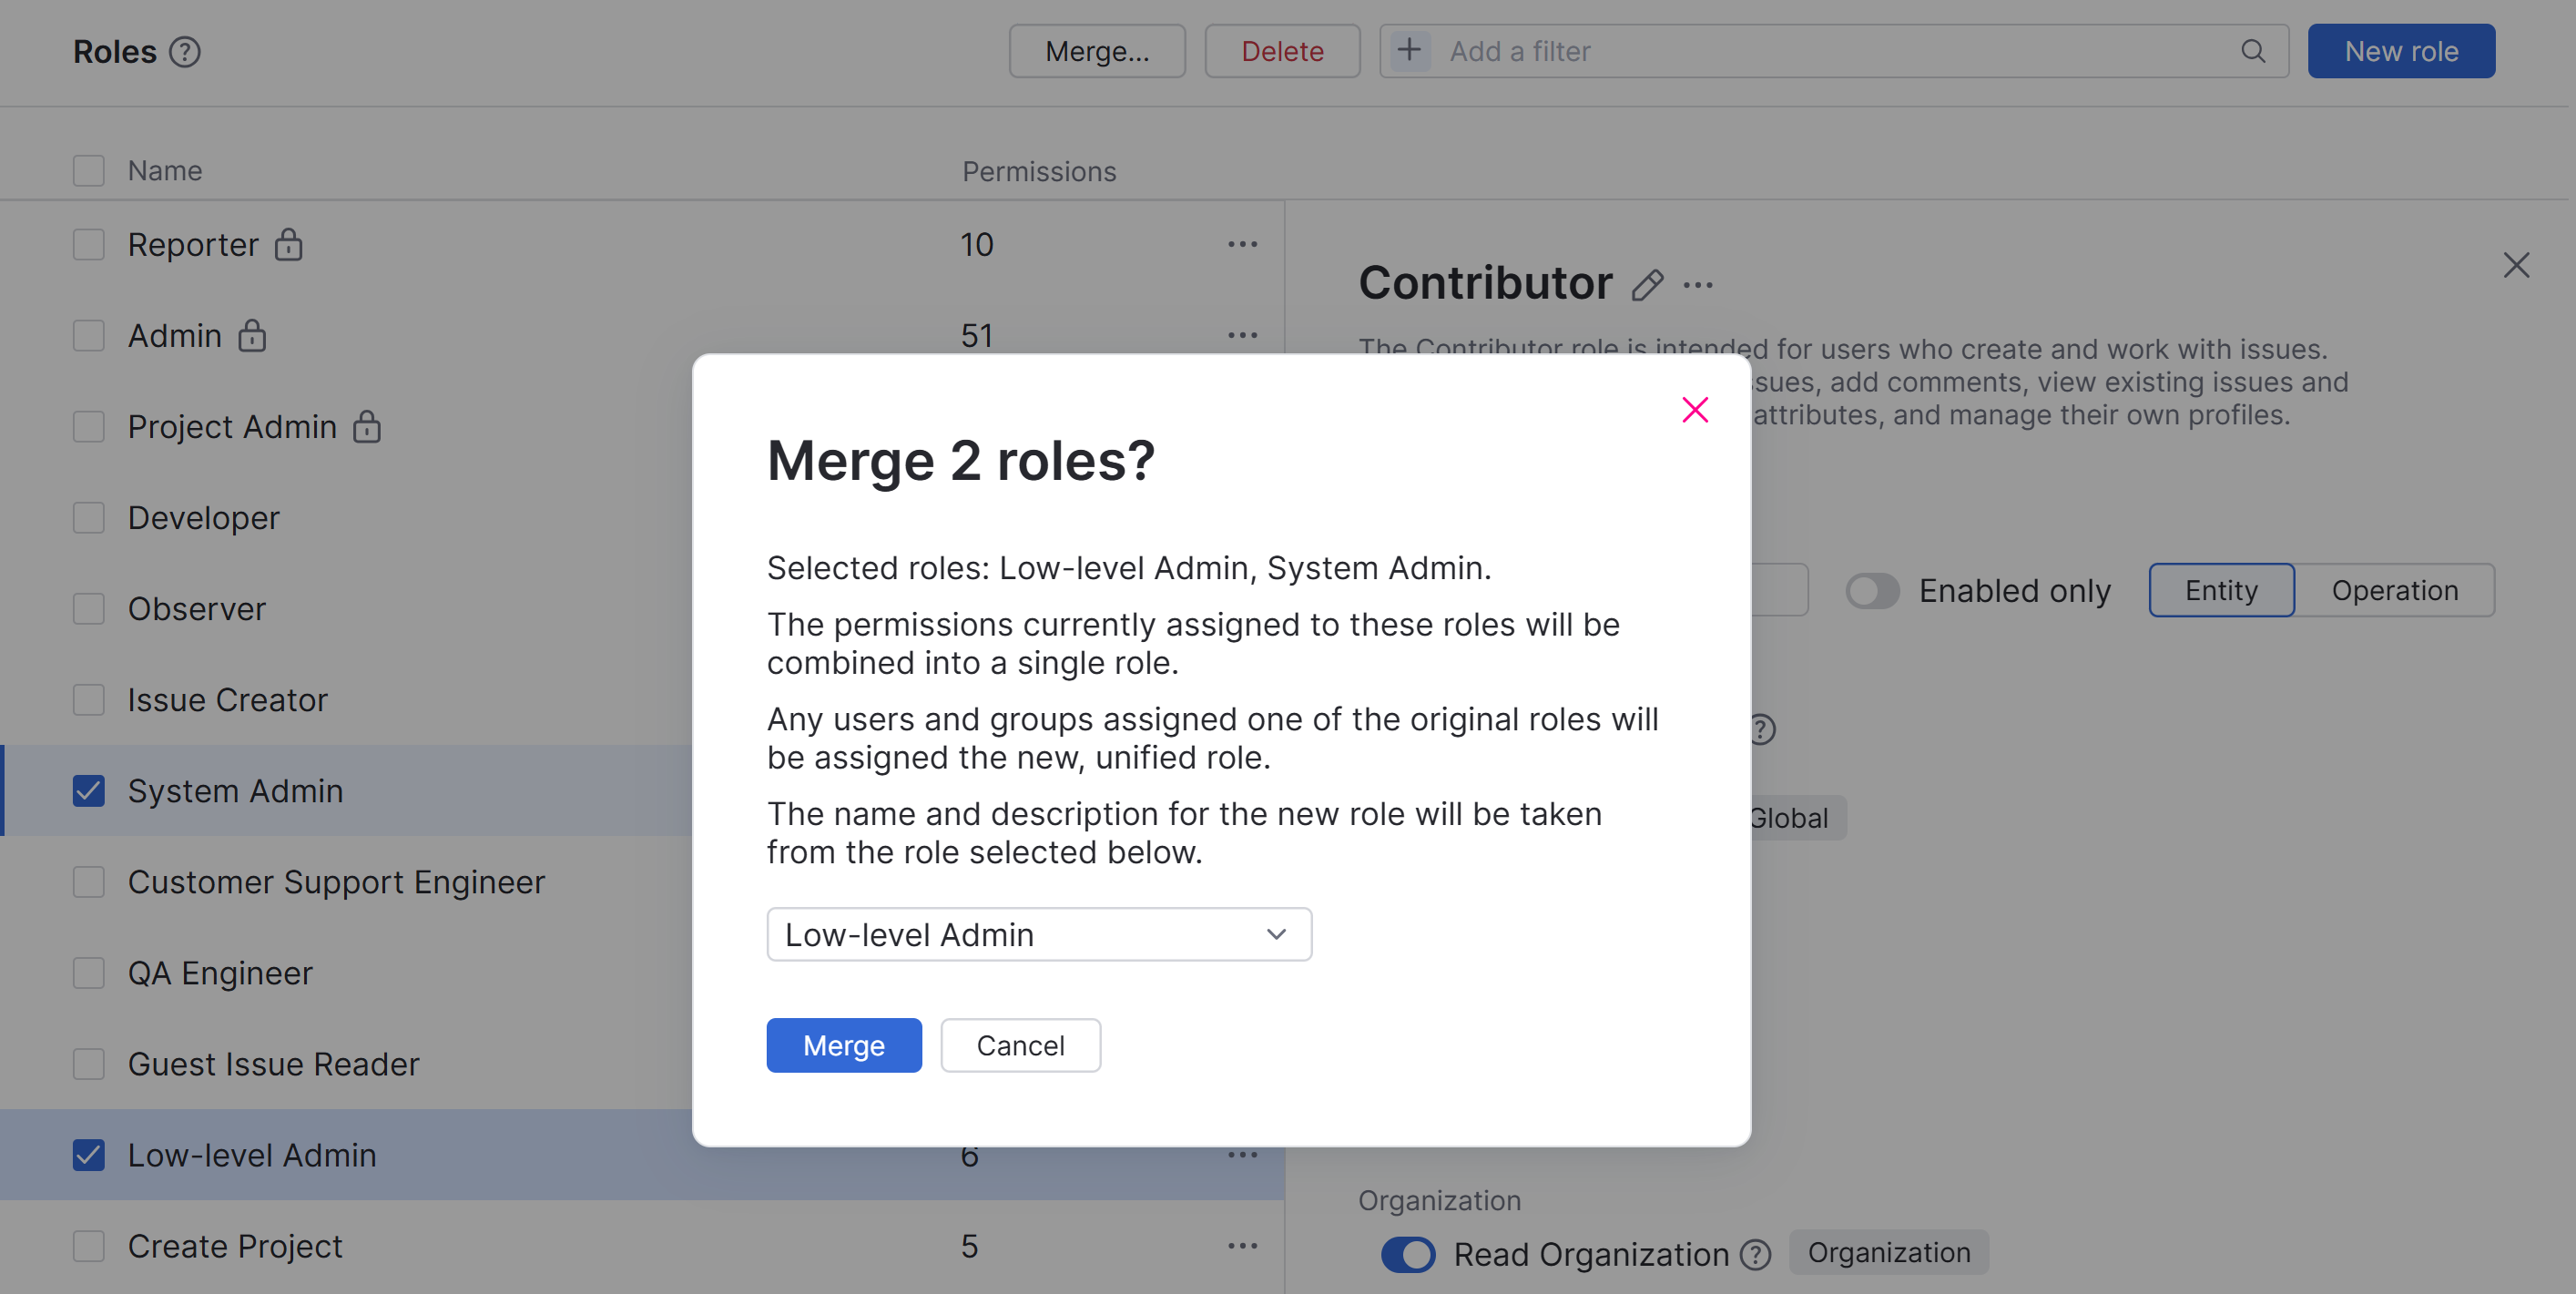Open the Create Project row options menu
This screenshot has width=2576, height=1294.
point(1242,1246)
